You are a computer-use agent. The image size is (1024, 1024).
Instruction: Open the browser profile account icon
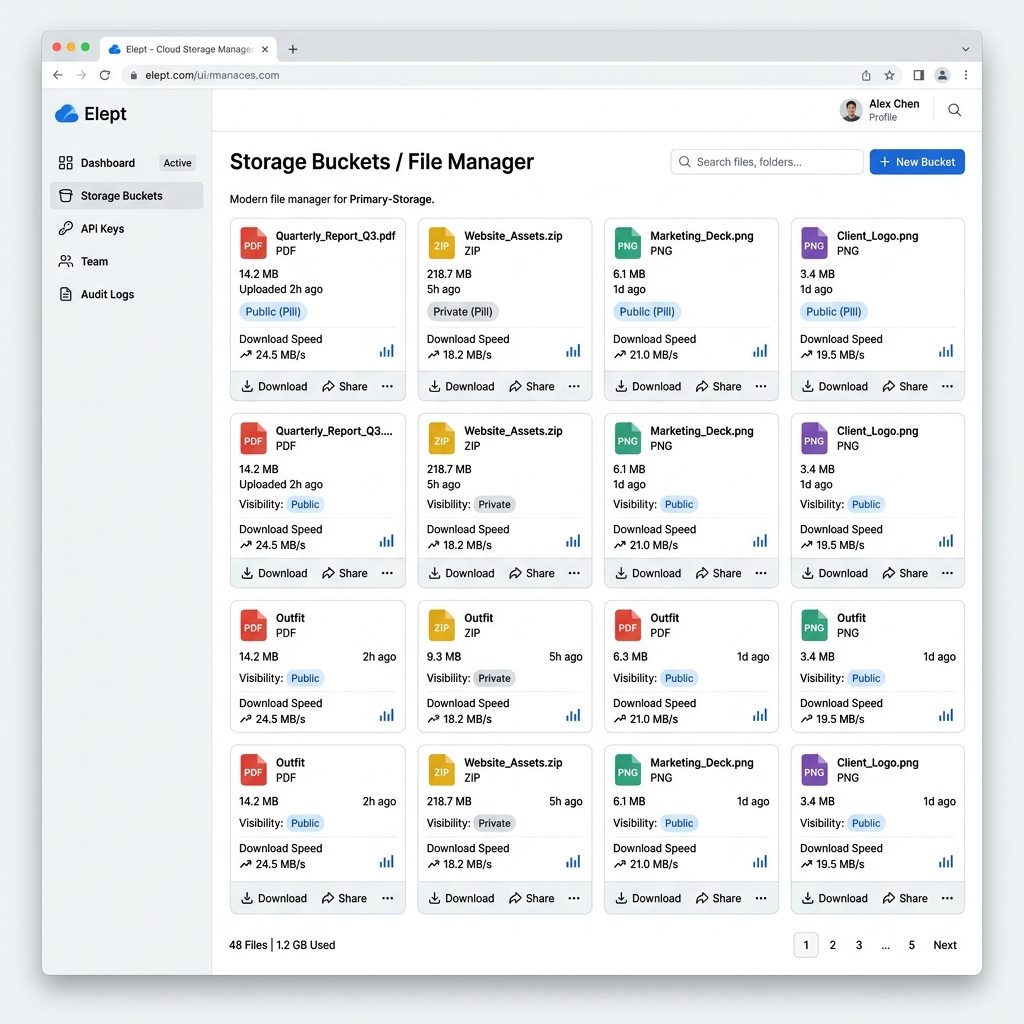tap(942, 75)
